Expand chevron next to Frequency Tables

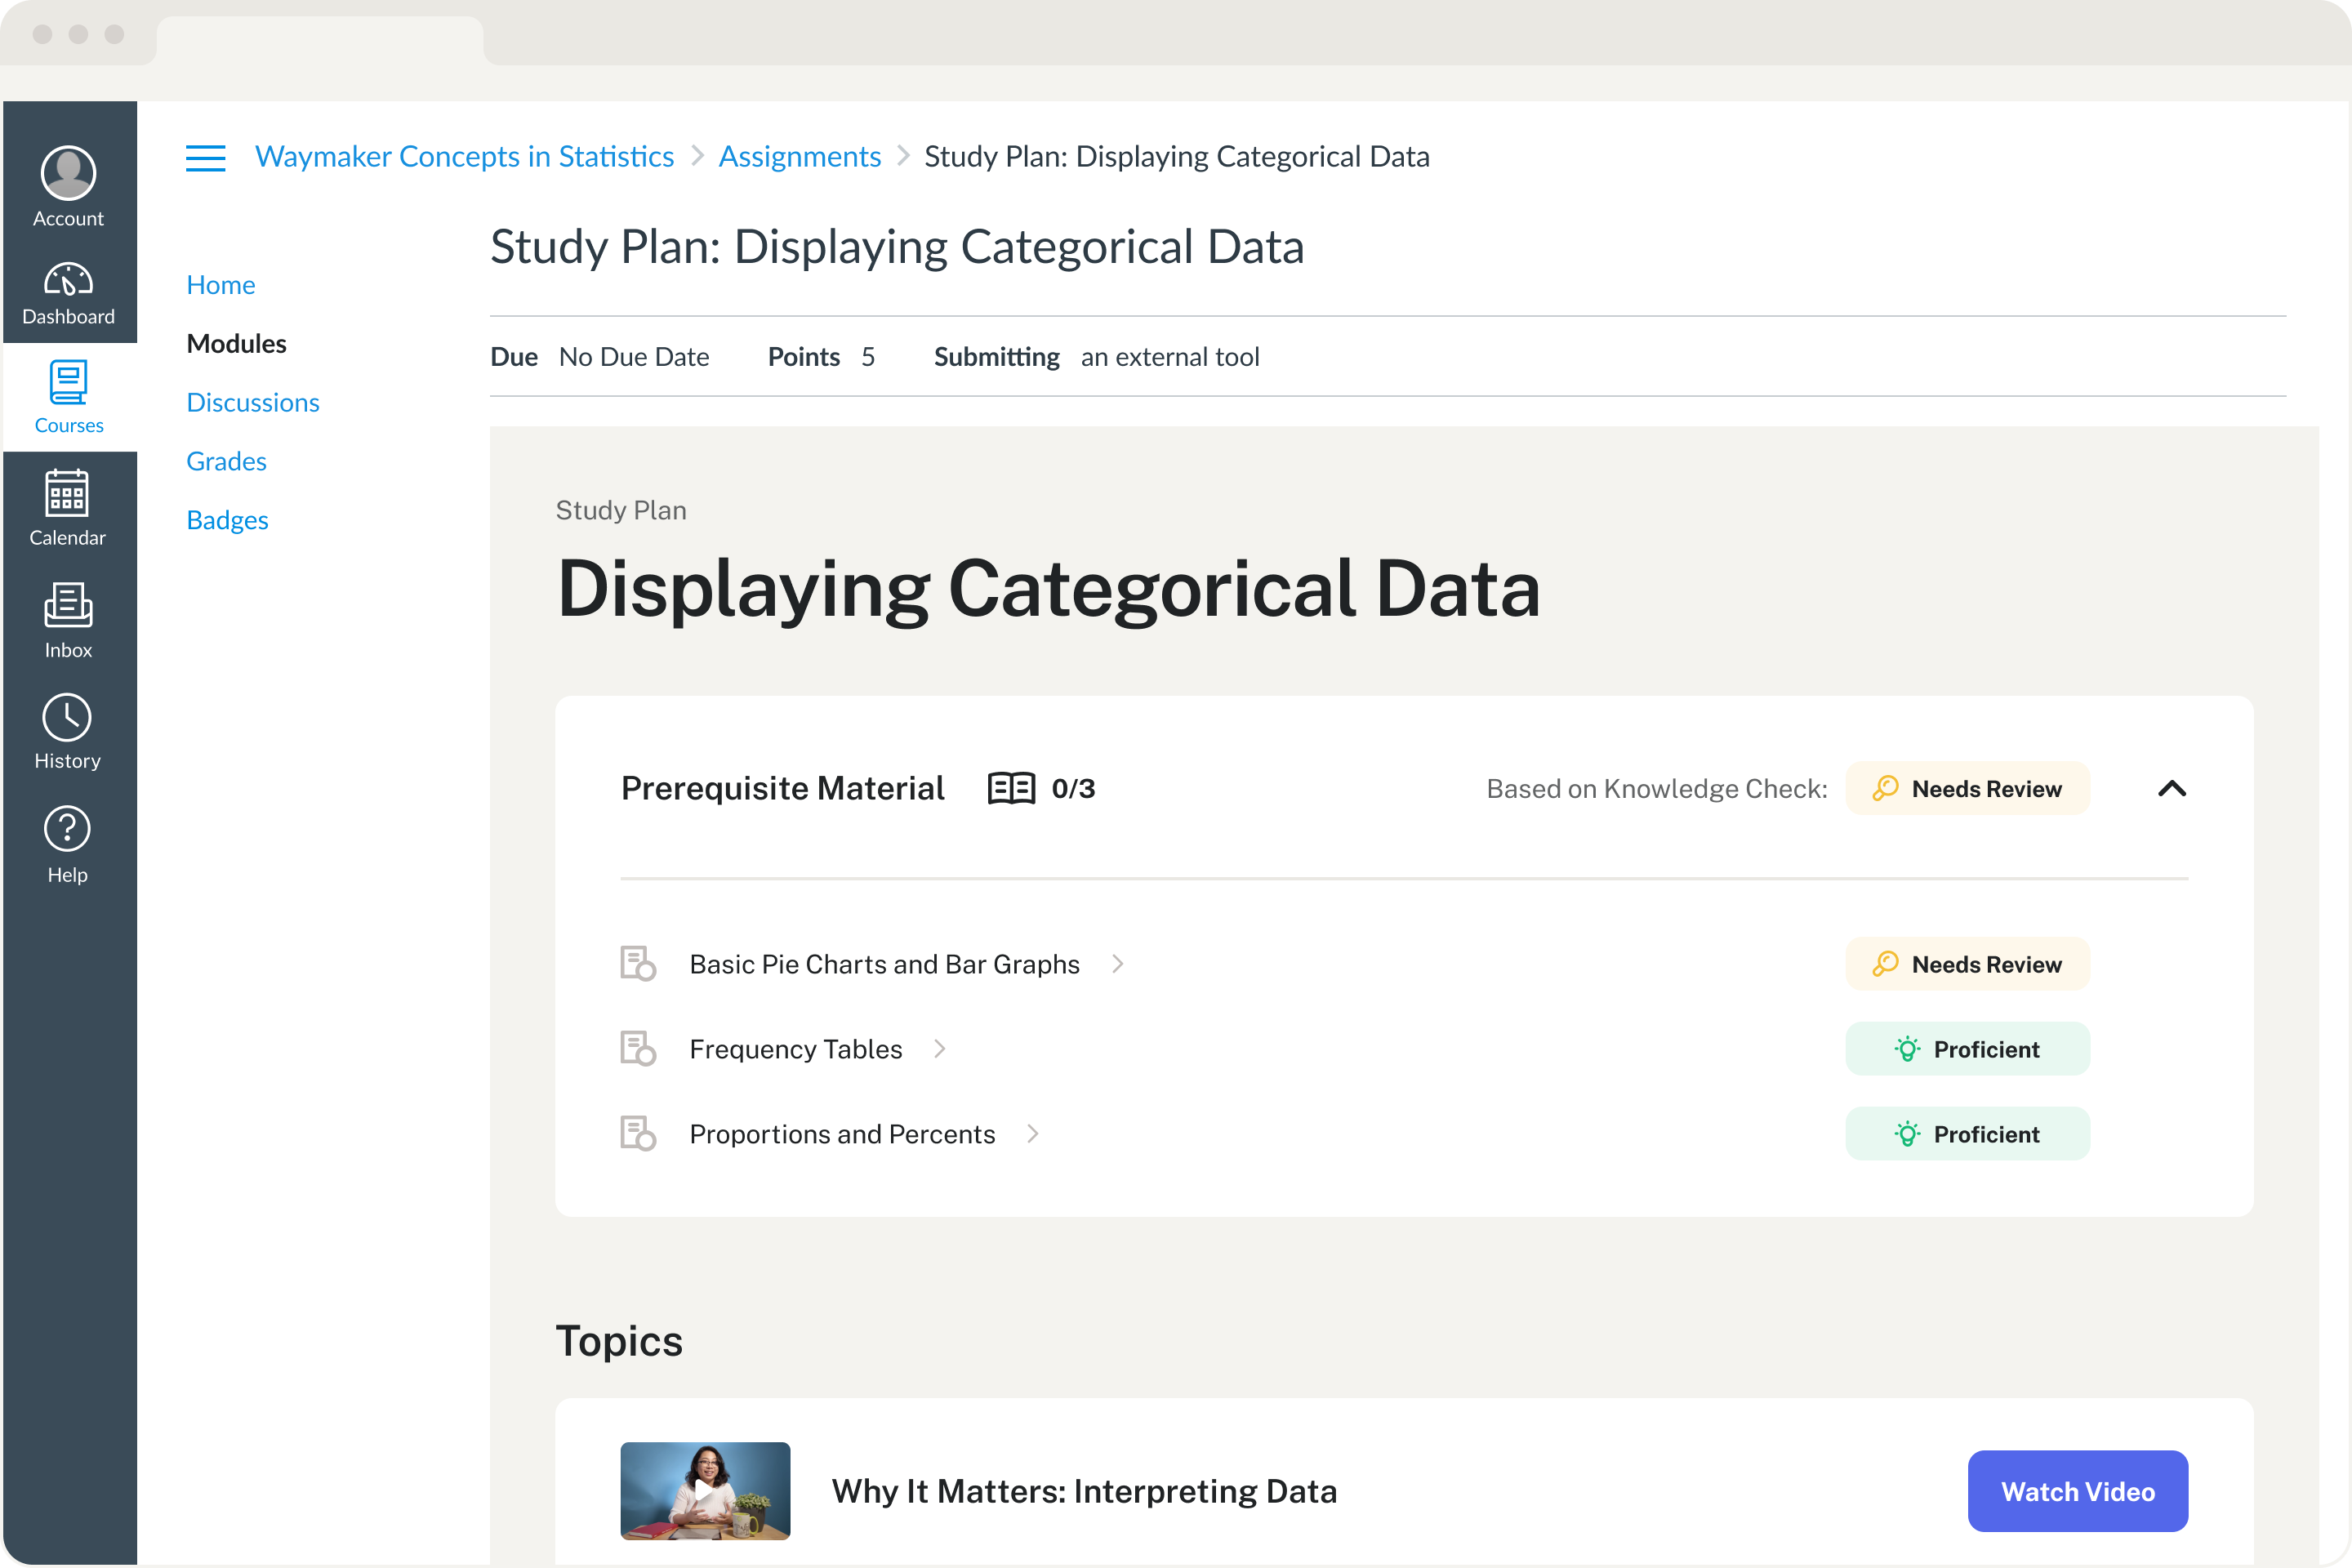point(940,1049)
